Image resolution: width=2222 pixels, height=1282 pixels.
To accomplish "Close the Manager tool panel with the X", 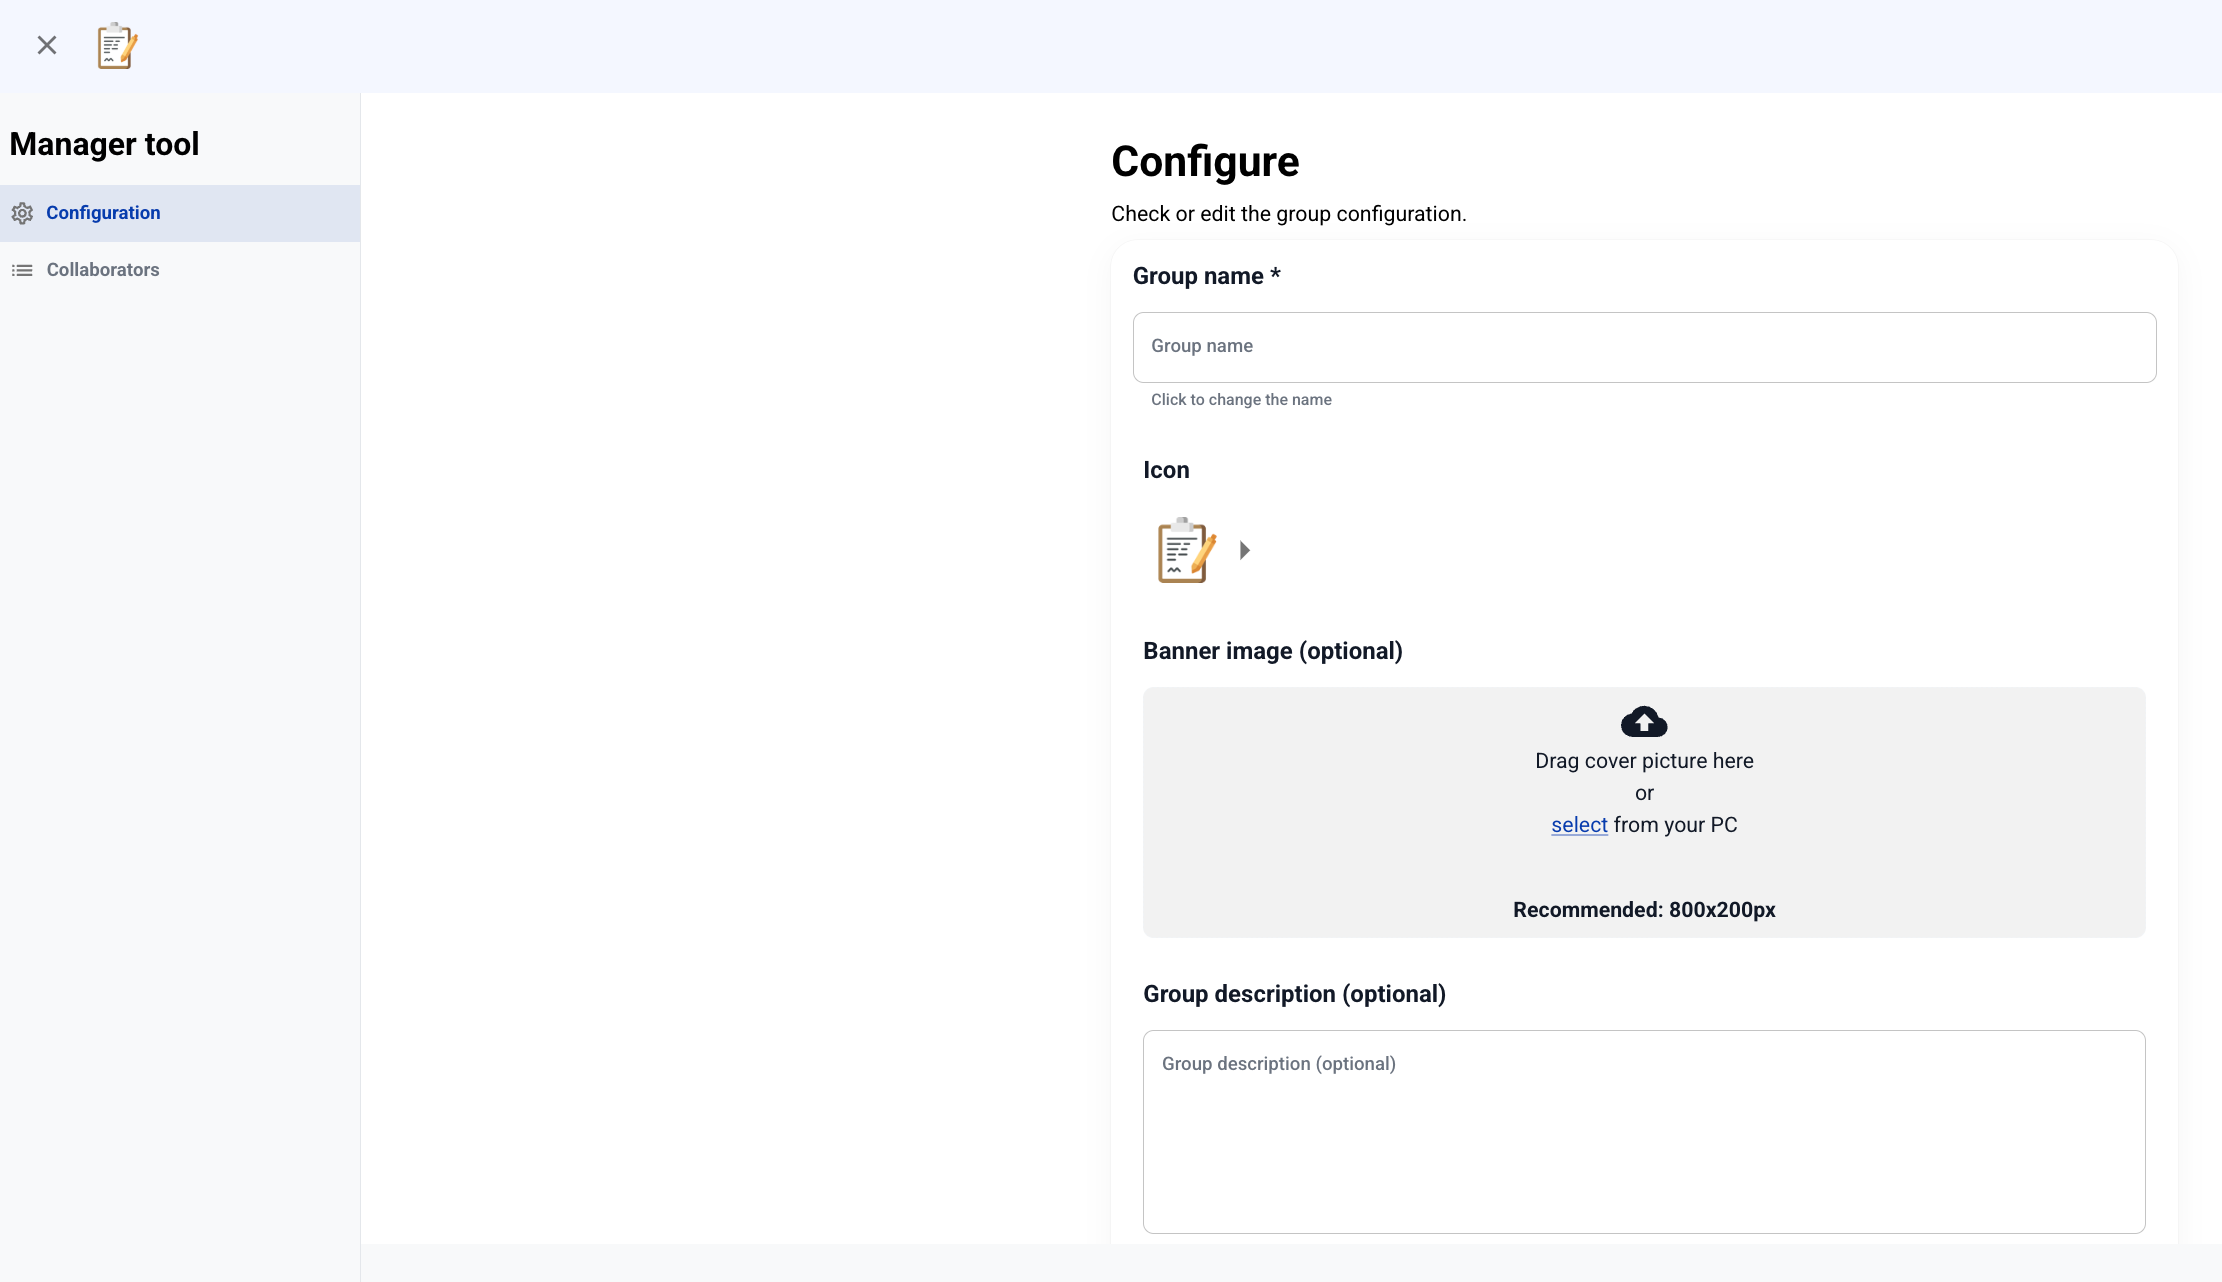I will [x=46, y=45].
